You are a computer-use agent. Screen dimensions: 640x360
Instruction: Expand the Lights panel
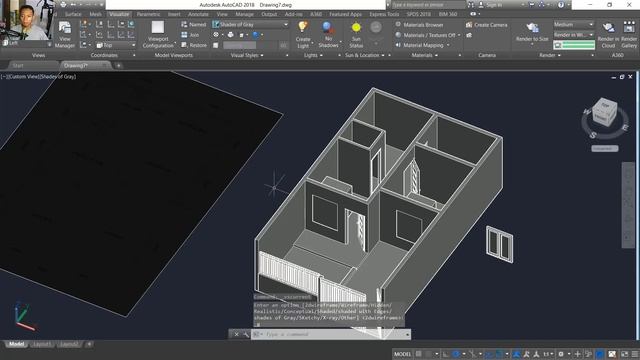pyautogui.click(x=313, y=55)
